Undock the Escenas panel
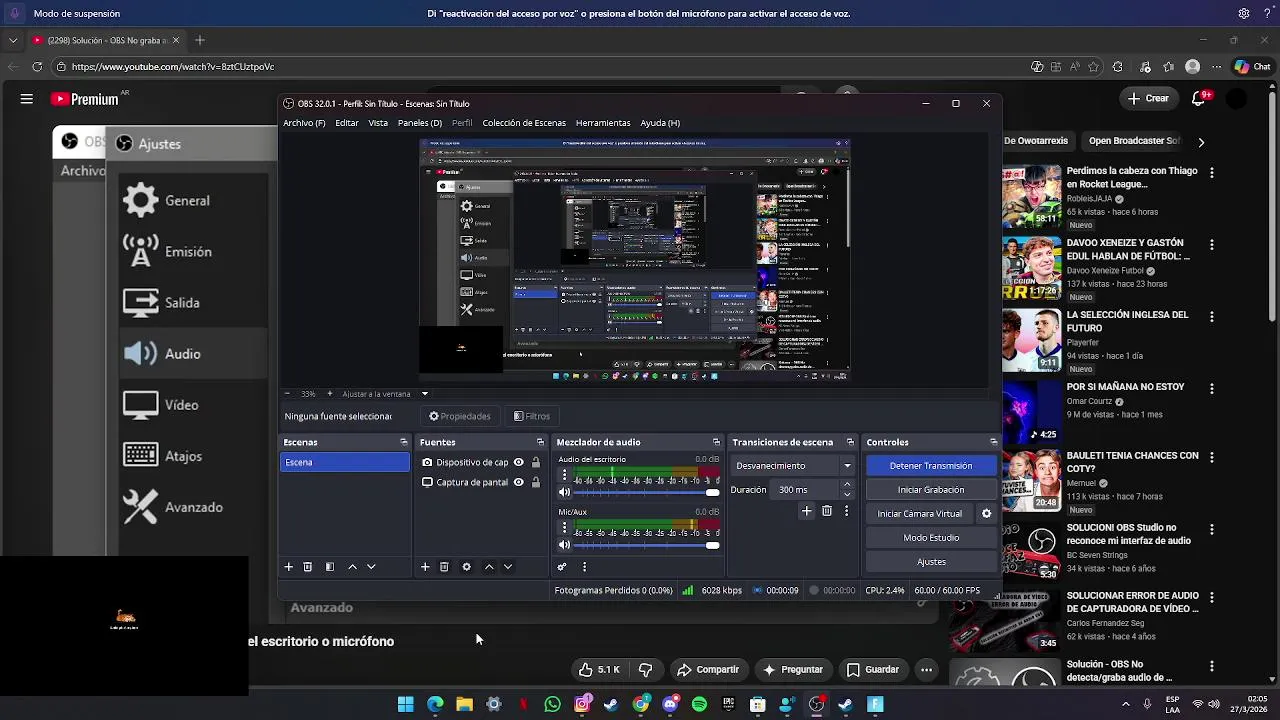1280x720 pixels. point(404,442)
